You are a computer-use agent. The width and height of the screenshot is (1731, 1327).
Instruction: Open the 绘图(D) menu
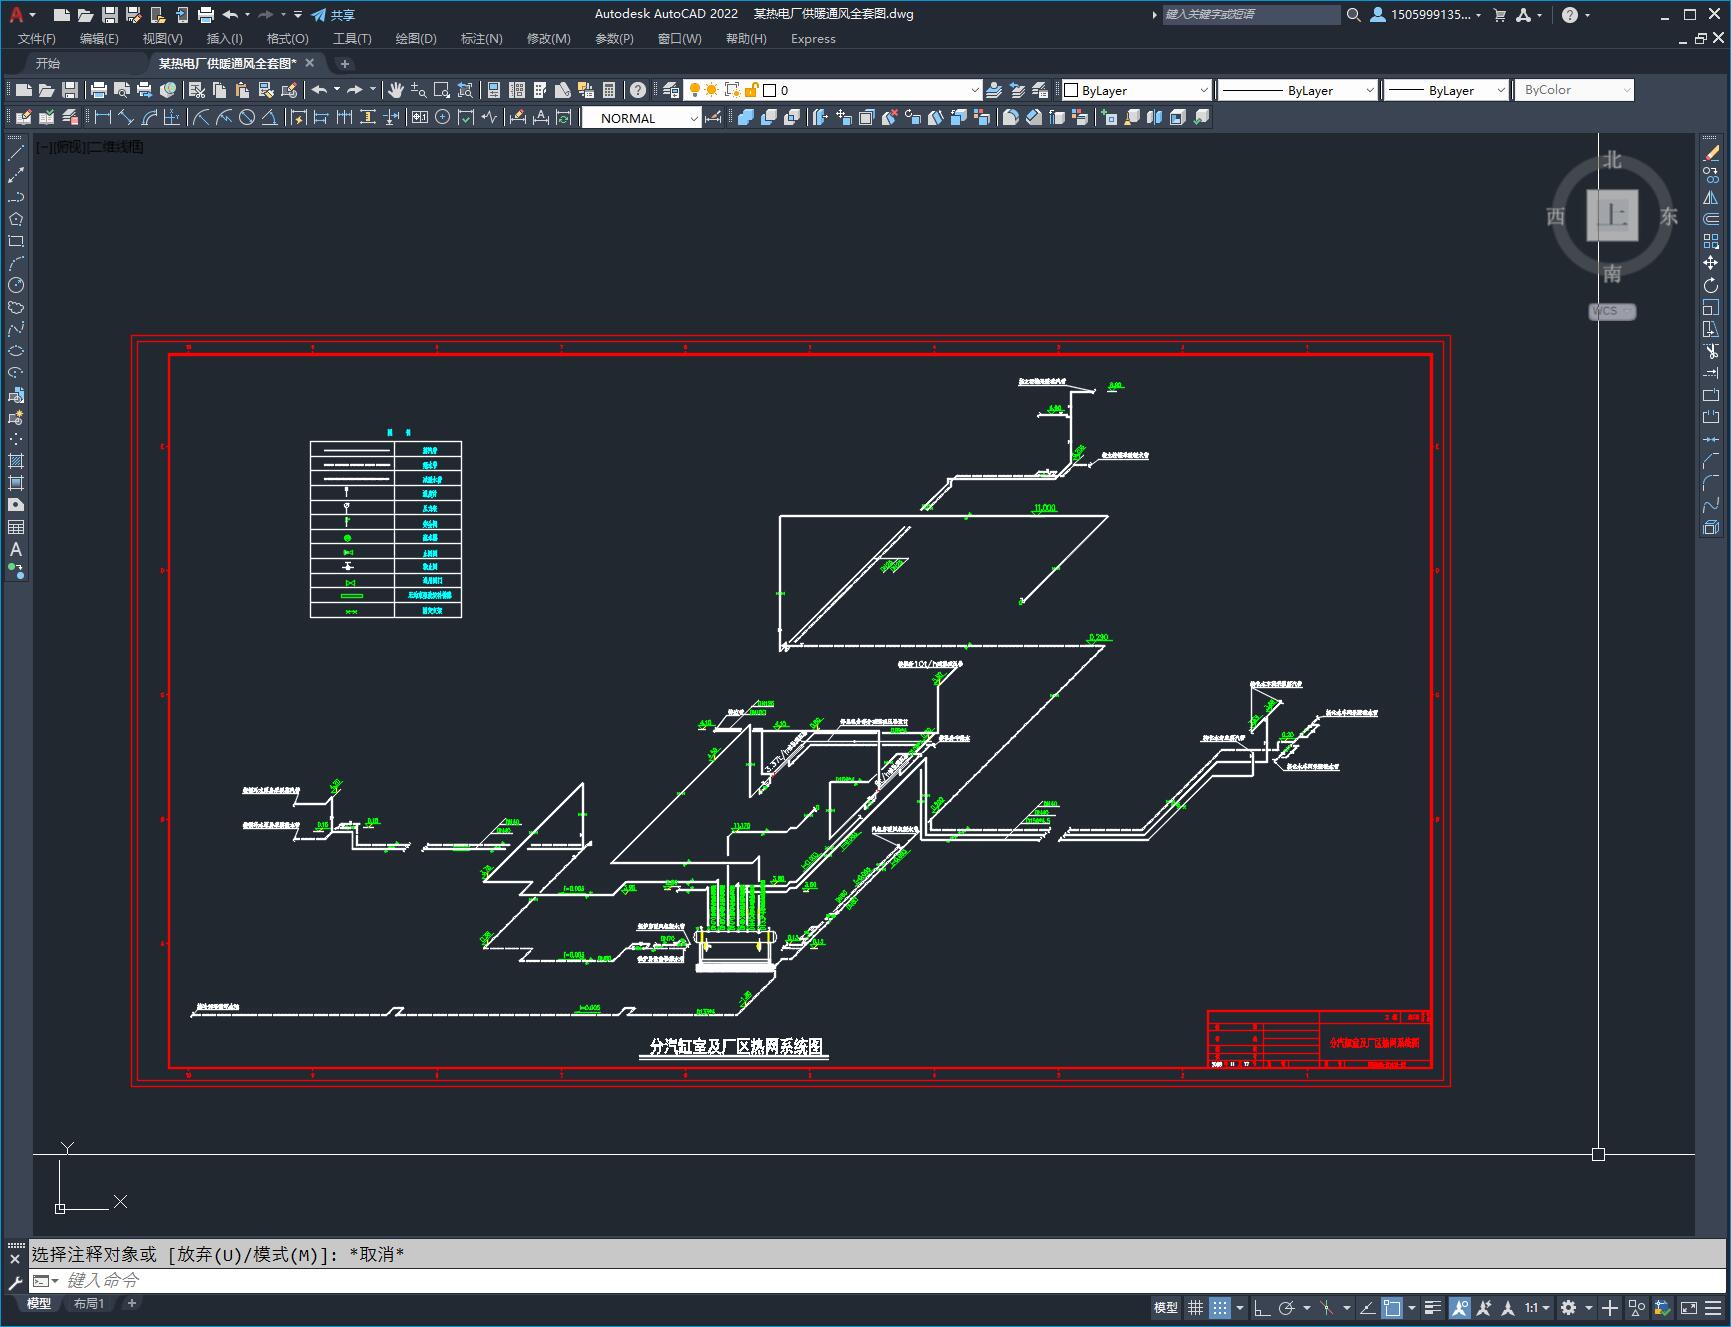(416, 39)
